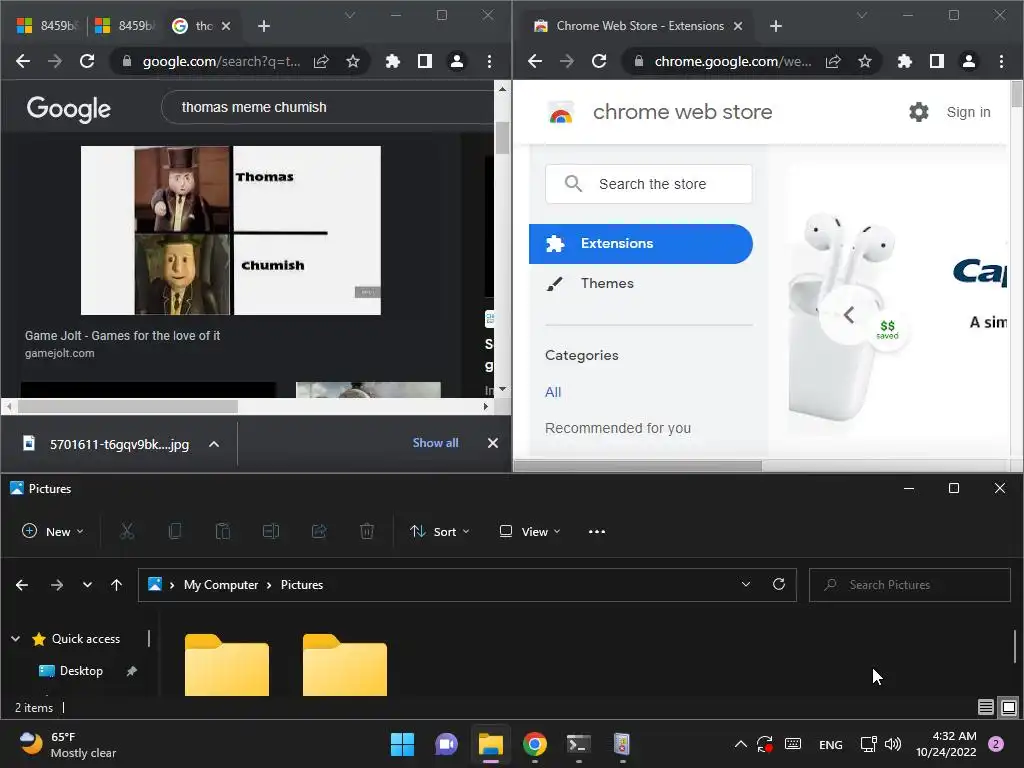The image size is (1024, 768).
Task: Open Chrome menu in Web Store window
Action: [1001, 61]
